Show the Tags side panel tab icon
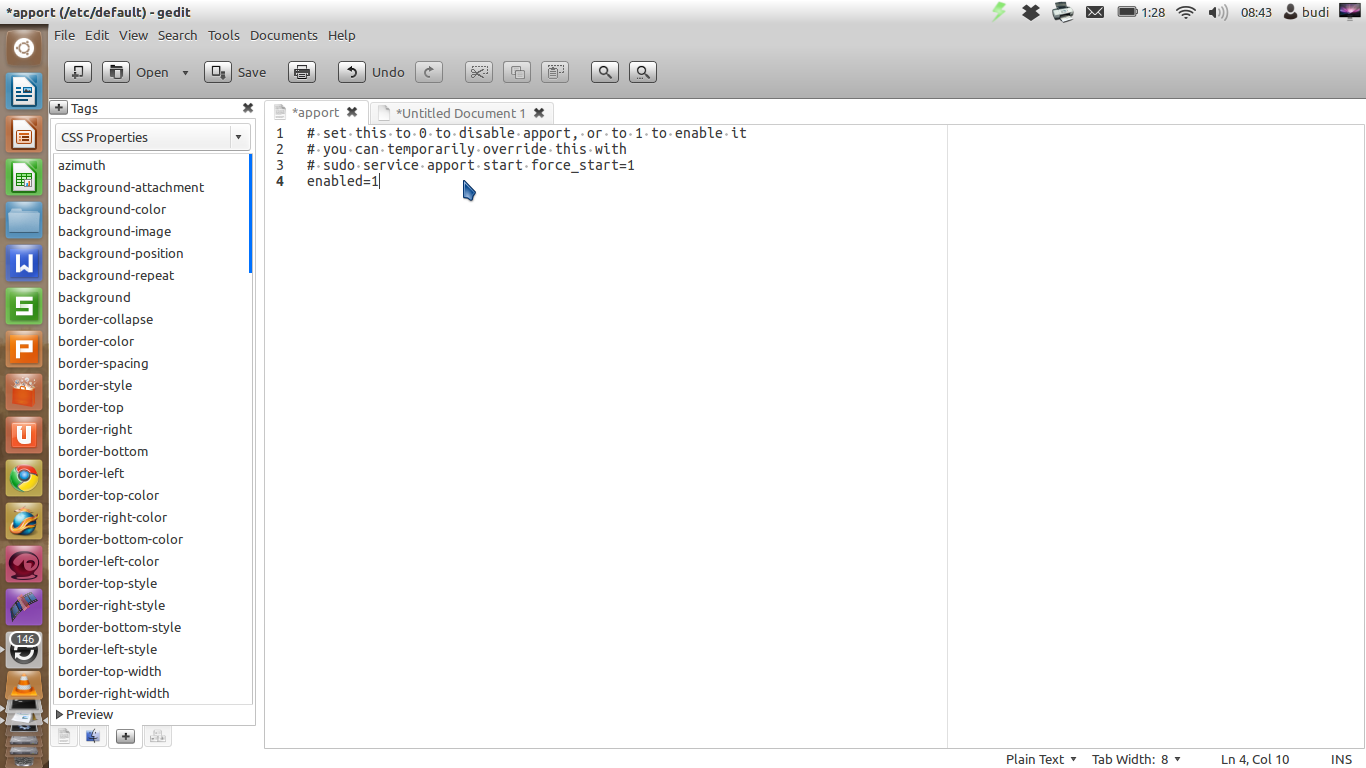Image resolution: width=1366 pixels, height=768 pixels. [x=125, y=736]
